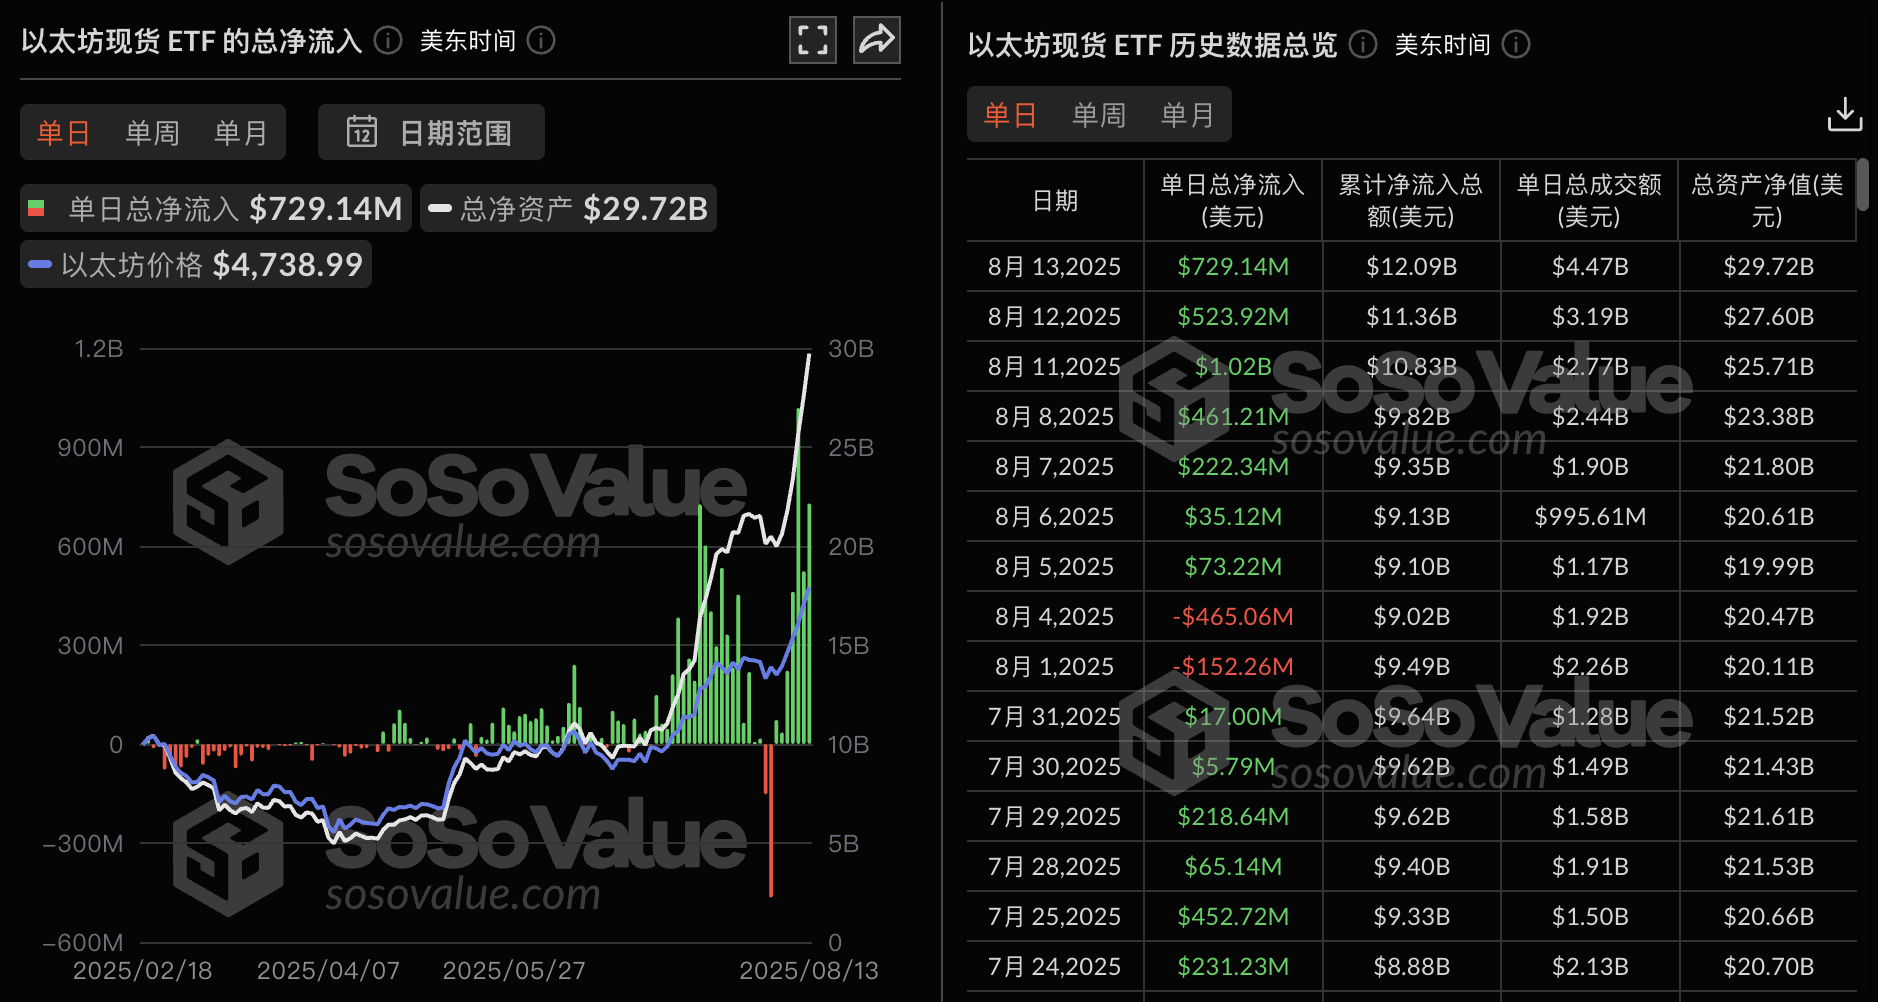Expand the chart to fullscreen
Image resolution: width=1878 pixels, height=1002 pixels.
point(812,40)
